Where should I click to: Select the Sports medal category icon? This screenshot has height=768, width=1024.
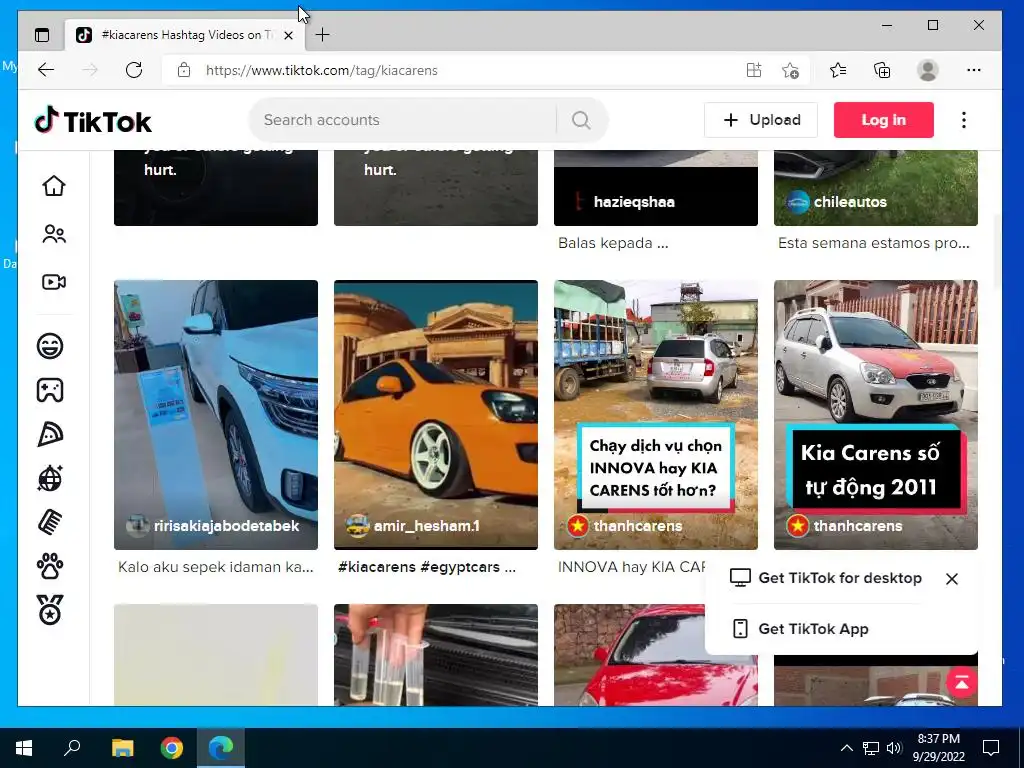(50, 610)
